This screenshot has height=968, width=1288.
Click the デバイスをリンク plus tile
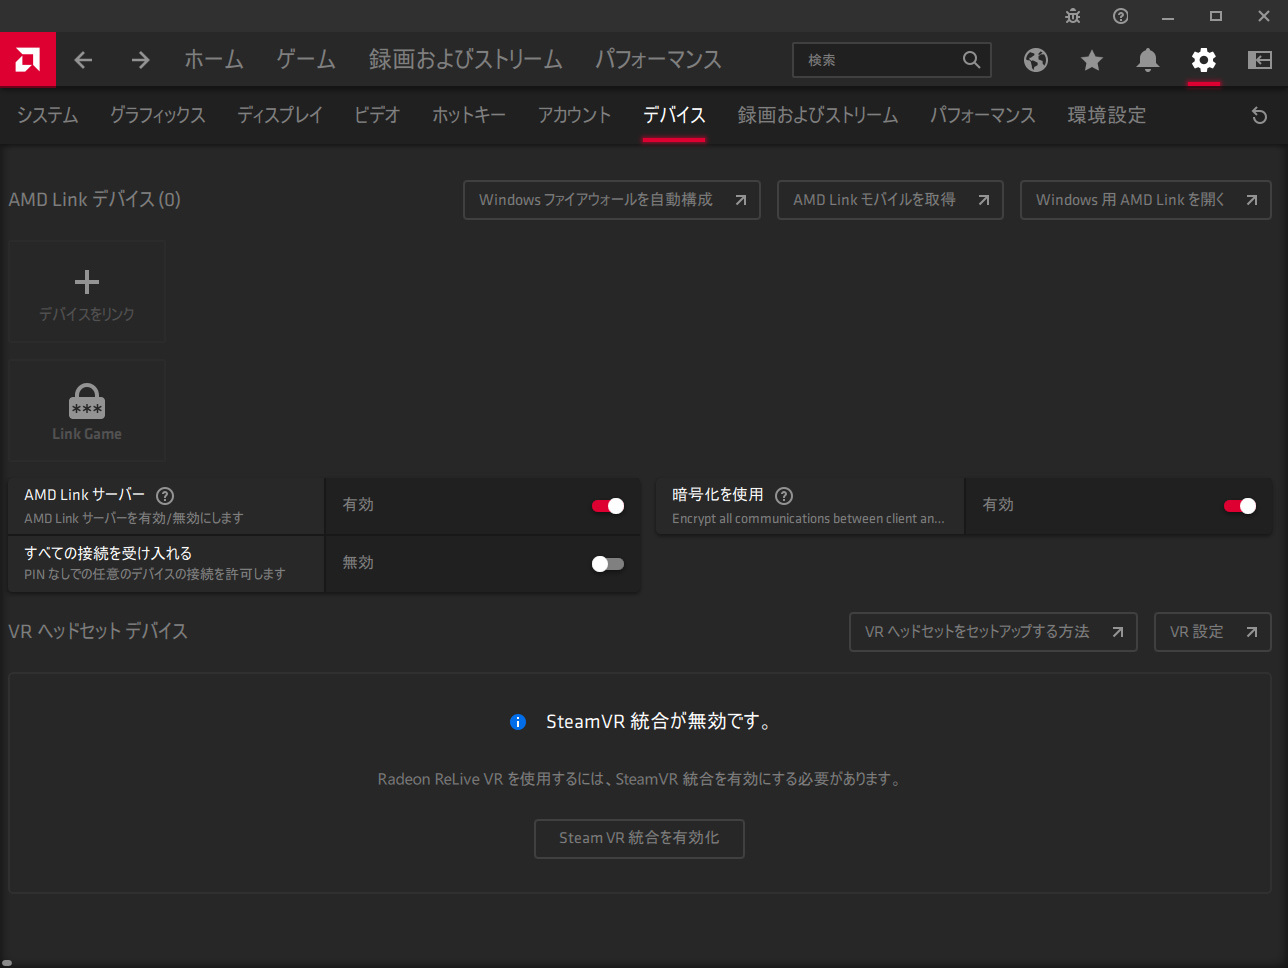pyautogui.click(x=87, y=292)
